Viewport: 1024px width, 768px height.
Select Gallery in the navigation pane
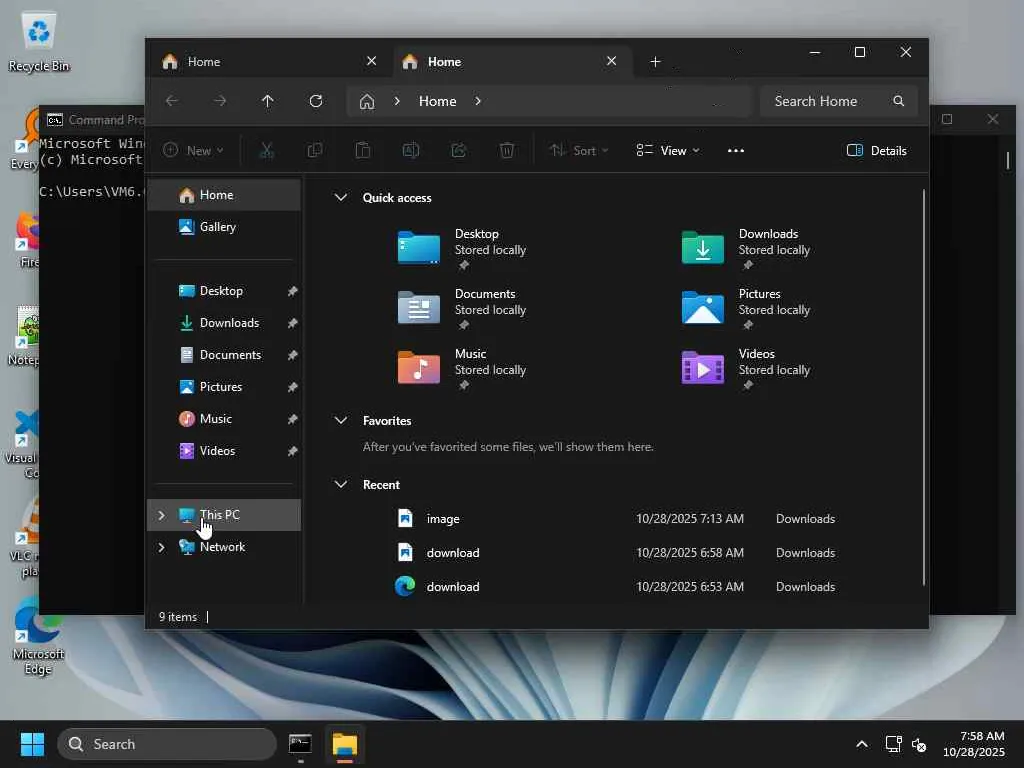(225, 227)
